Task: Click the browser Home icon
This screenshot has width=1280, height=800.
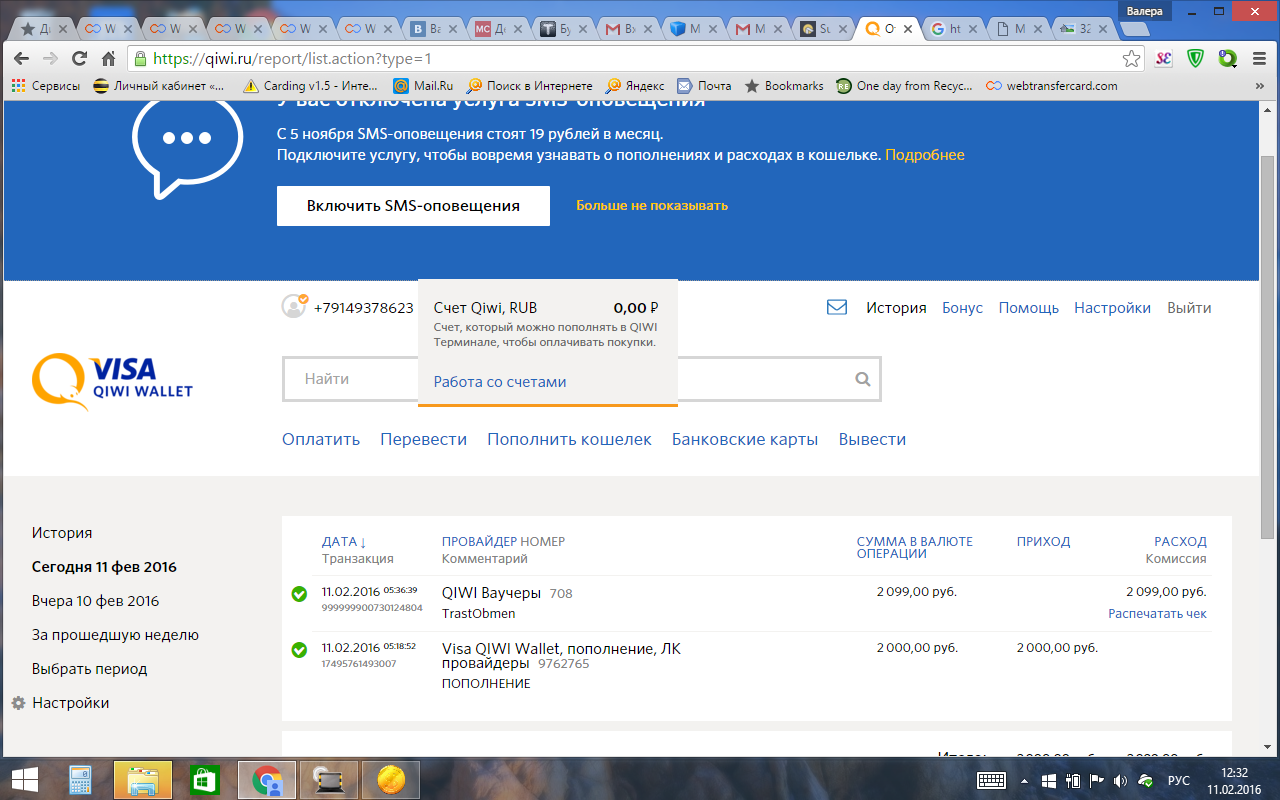Action: click(109, 58)
